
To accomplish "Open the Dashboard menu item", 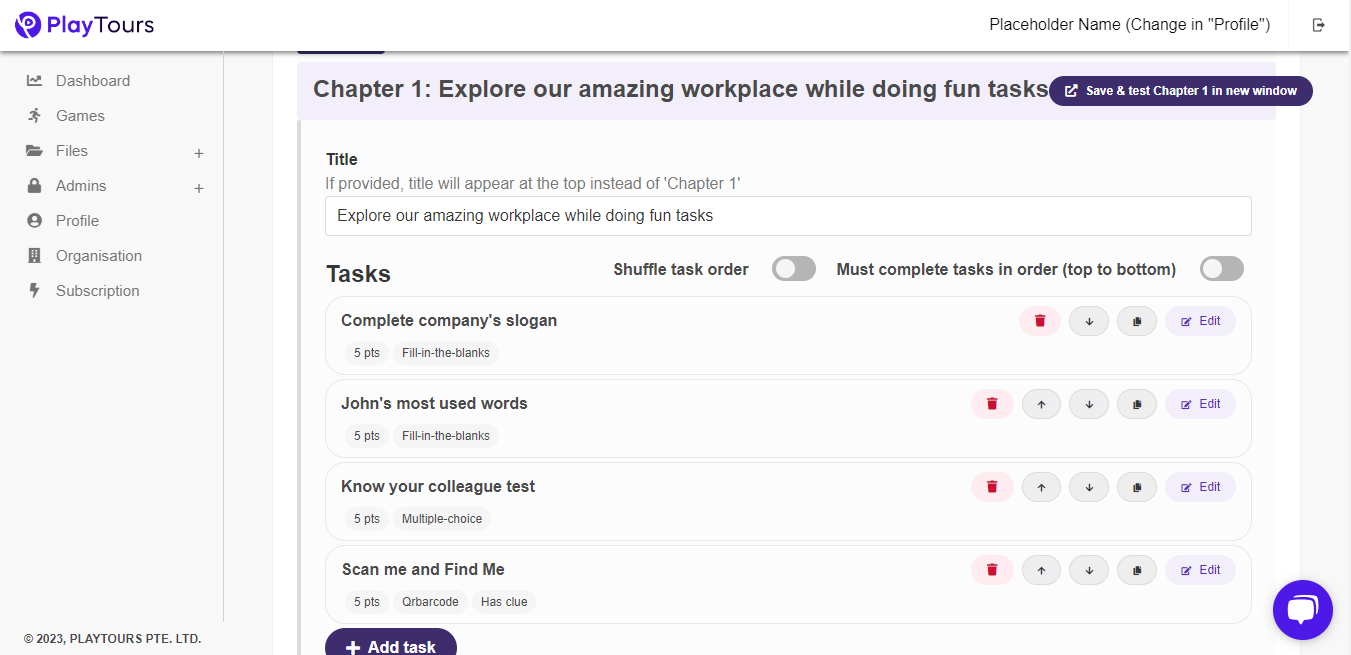I will (93, 81).
